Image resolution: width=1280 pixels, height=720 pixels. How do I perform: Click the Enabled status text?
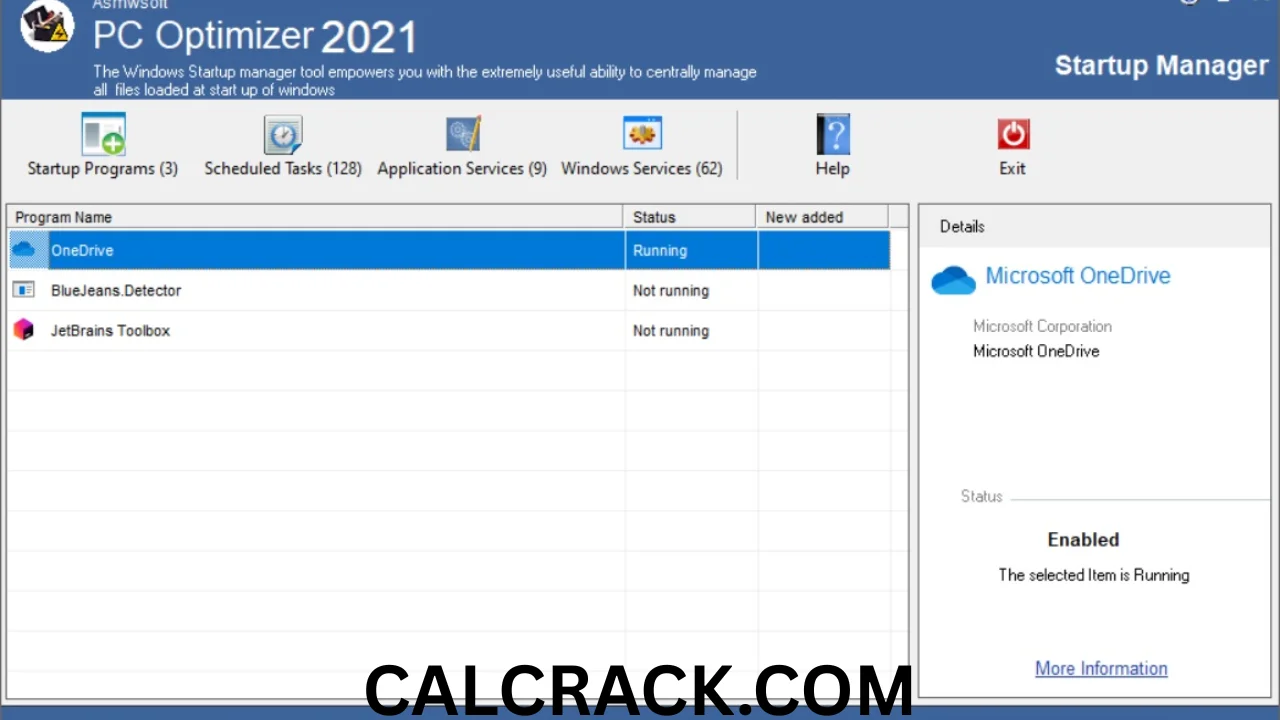(1083, 539)
